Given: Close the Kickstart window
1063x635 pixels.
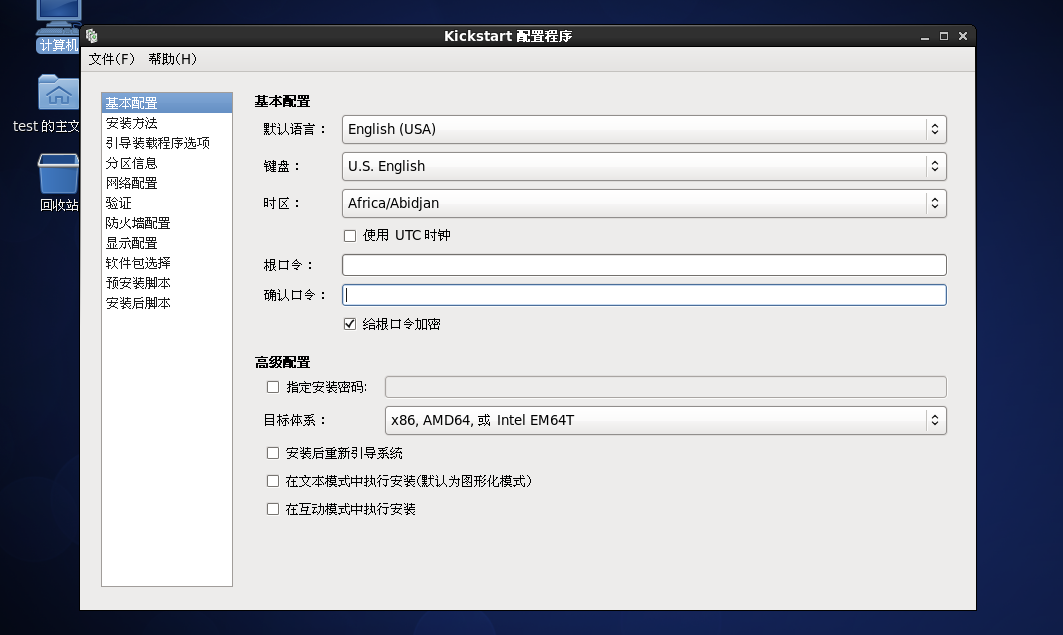Looking at the screenshot, I should pos(963,36).
